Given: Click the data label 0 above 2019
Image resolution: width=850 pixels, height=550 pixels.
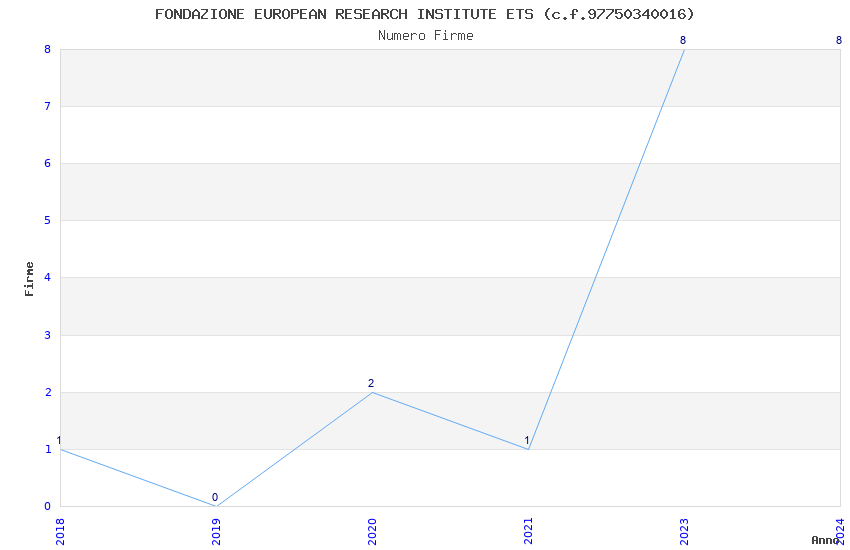Looking at the screenshot, I should (x=215, y=497).
